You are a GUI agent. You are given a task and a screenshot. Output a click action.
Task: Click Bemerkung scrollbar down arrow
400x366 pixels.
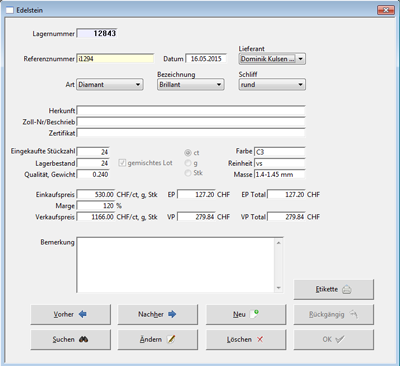coord(279,288)
